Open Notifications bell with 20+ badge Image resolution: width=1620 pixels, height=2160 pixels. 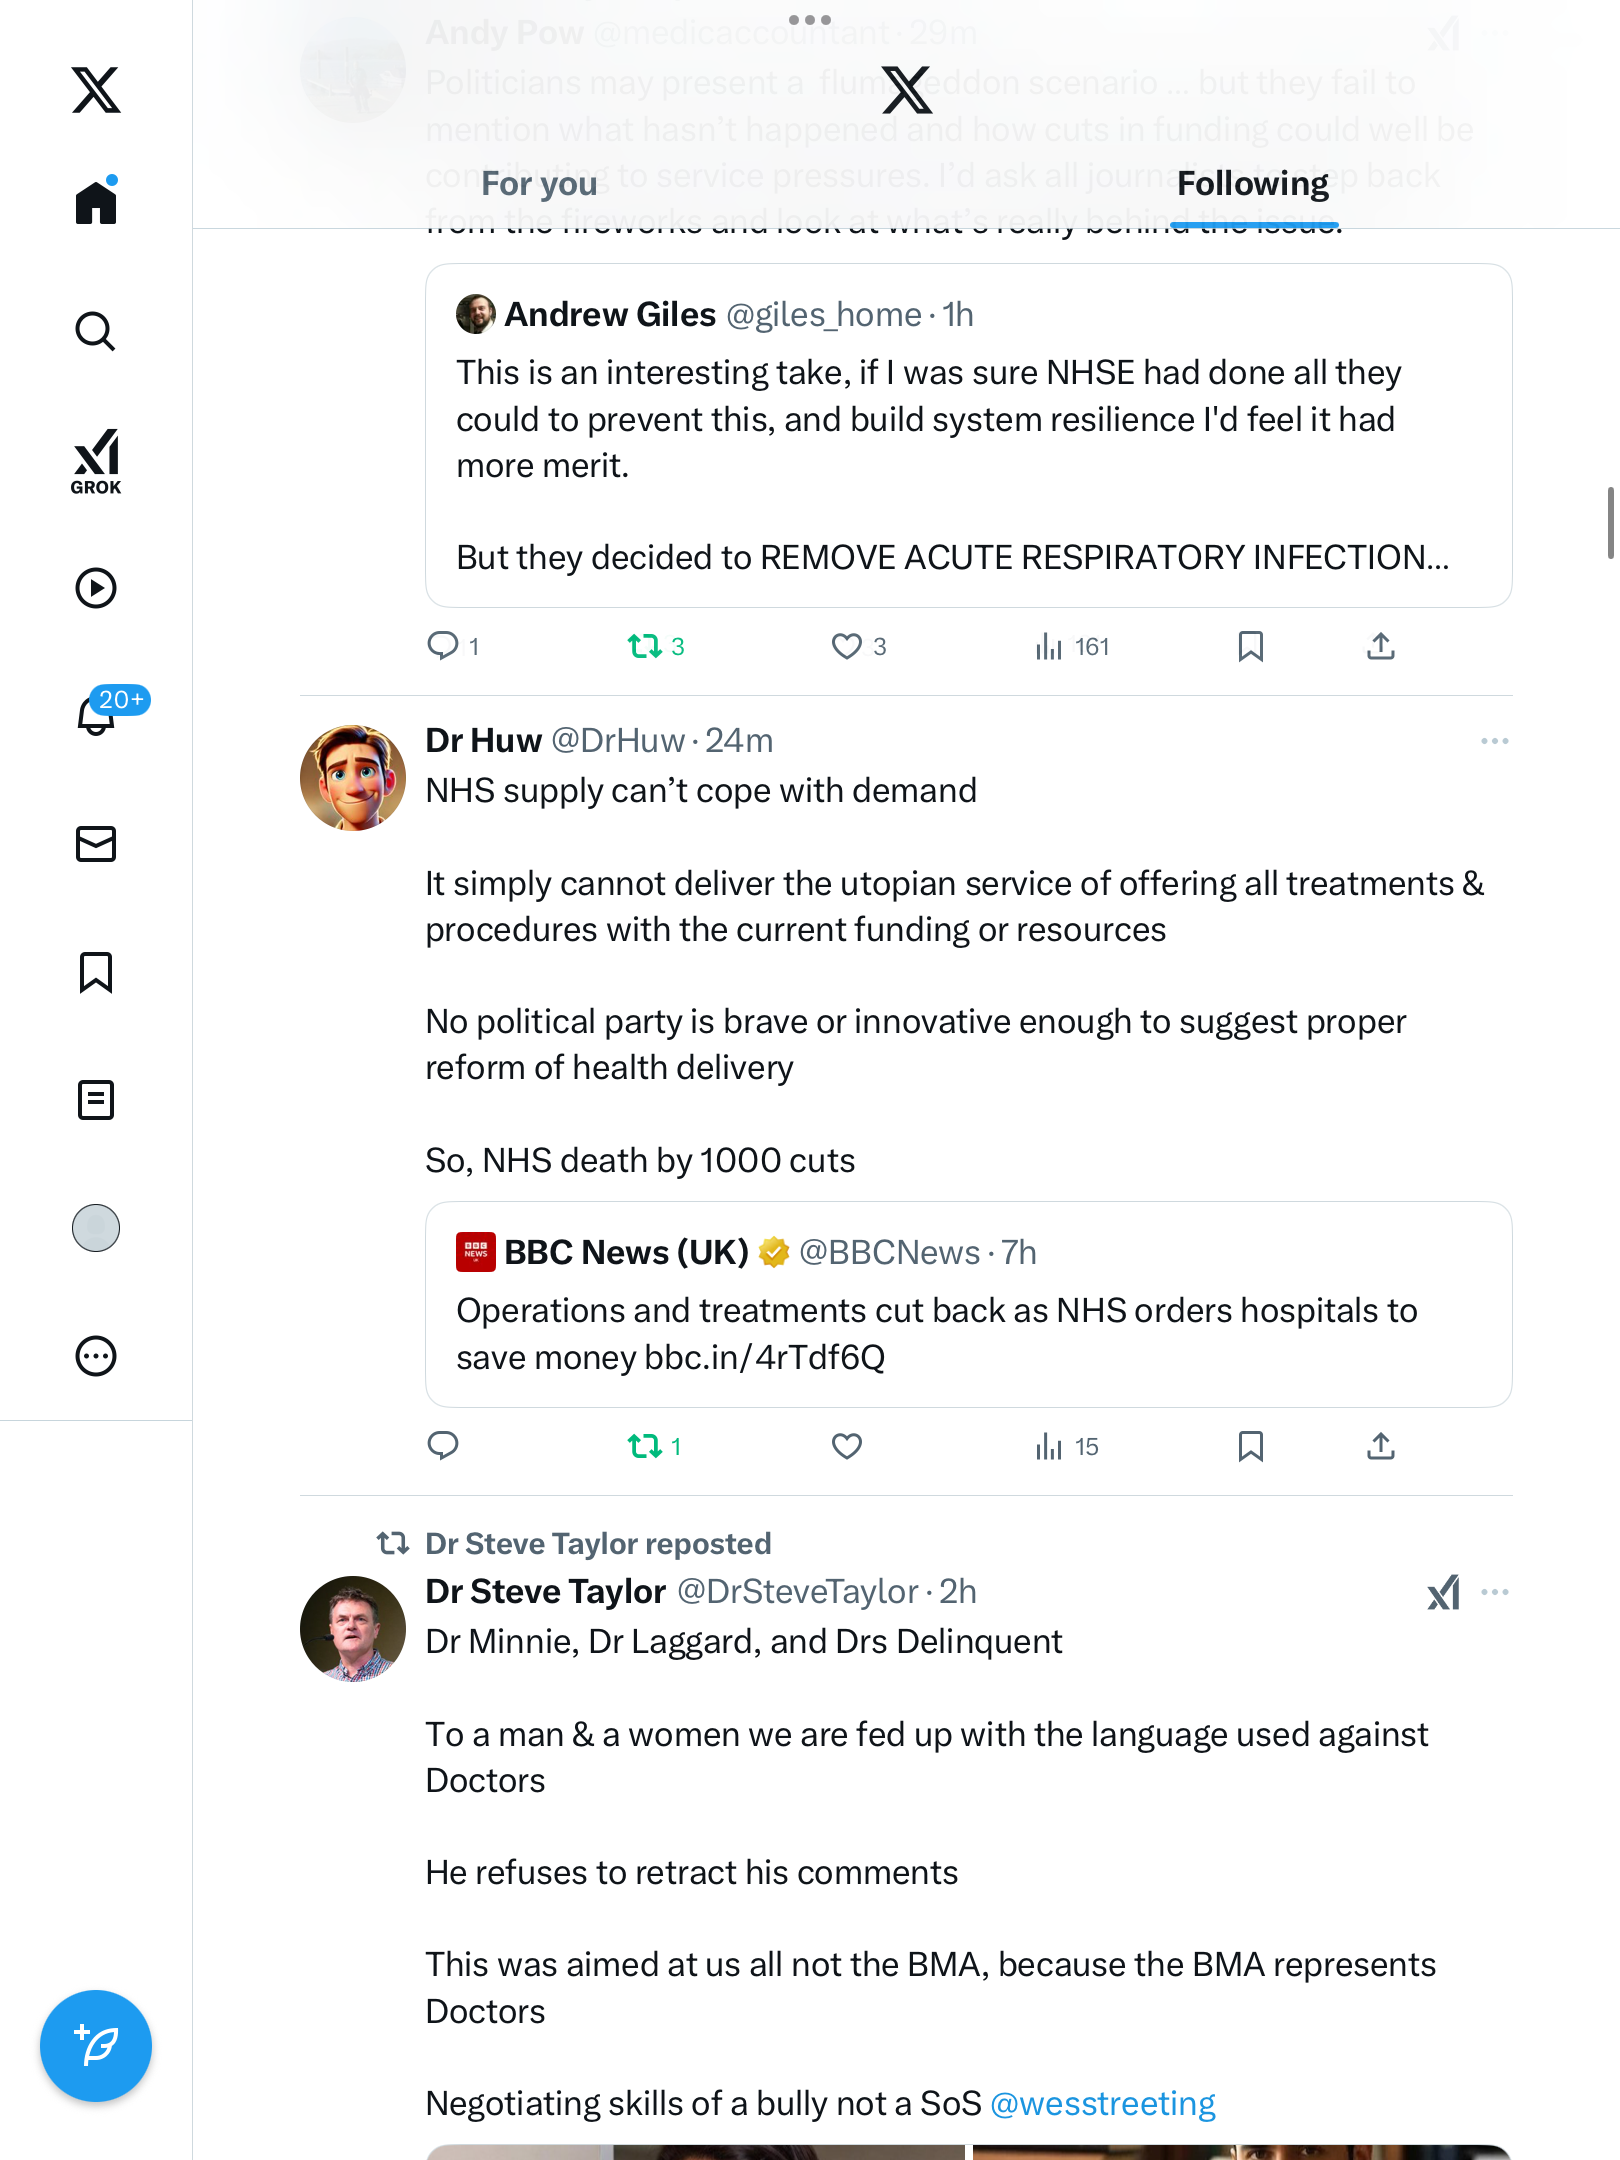point(98,715)
